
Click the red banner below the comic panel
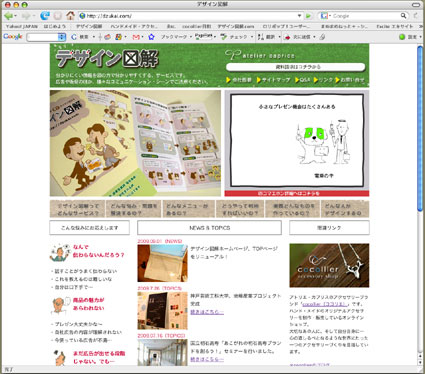point(297,193)
